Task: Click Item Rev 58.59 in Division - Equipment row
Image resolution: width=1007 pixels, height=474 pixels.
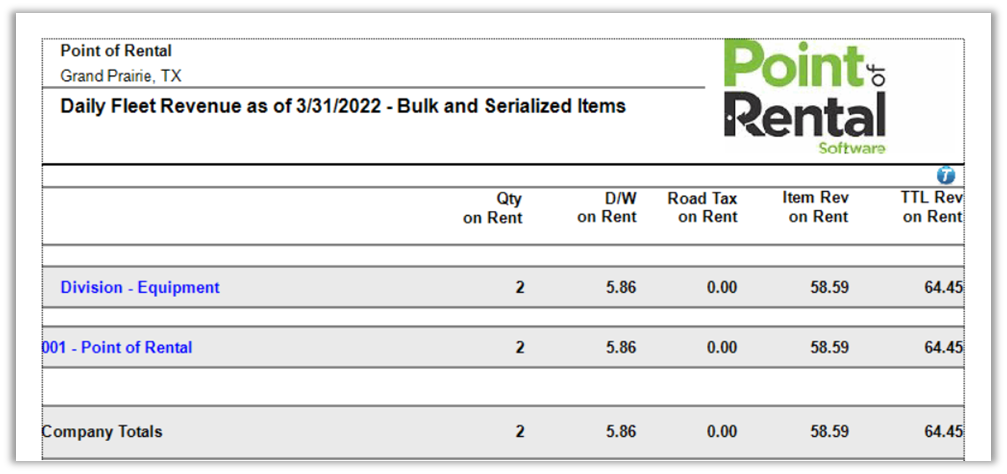Action: (830, 288)
